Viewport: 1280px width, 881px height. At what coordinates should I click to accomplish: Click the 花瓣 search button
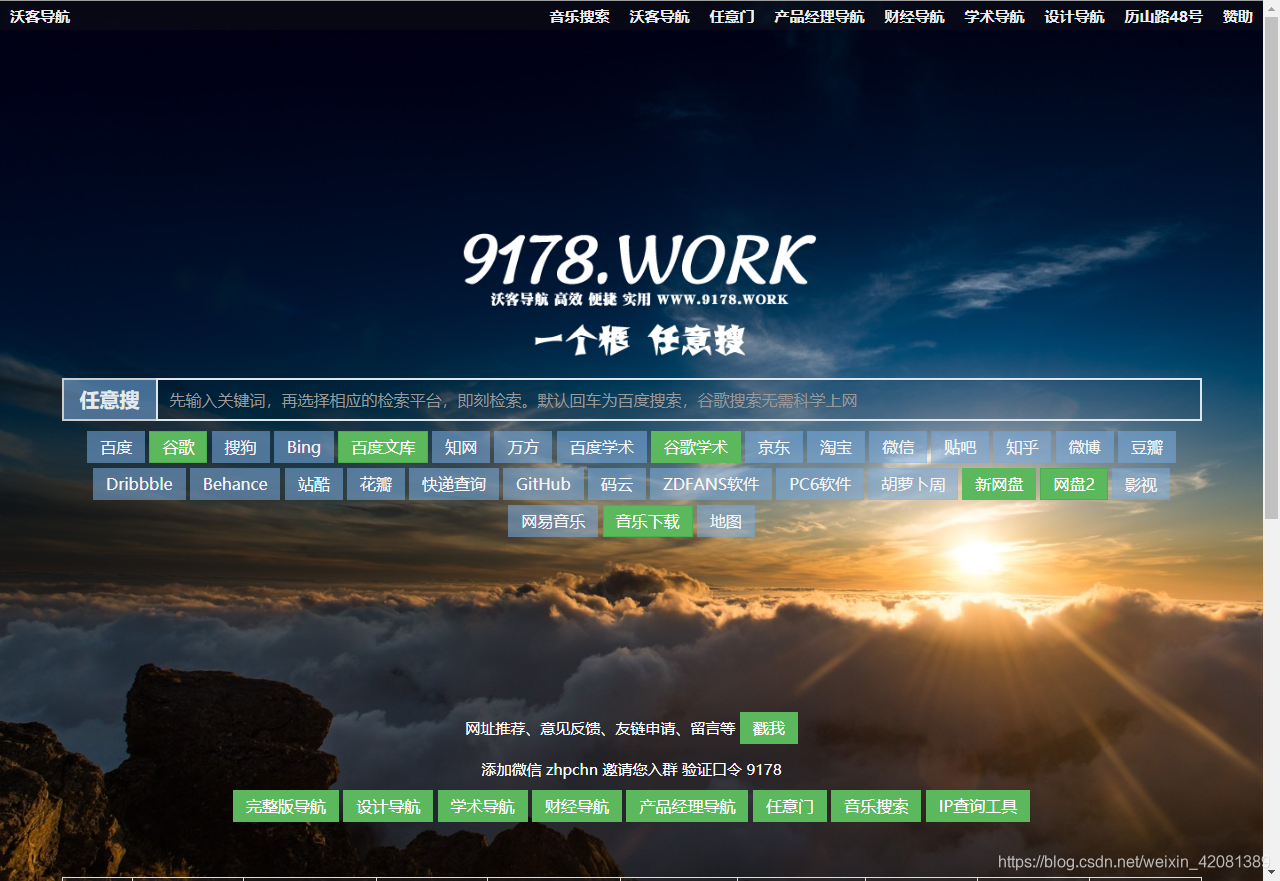[x=375, y=484]
